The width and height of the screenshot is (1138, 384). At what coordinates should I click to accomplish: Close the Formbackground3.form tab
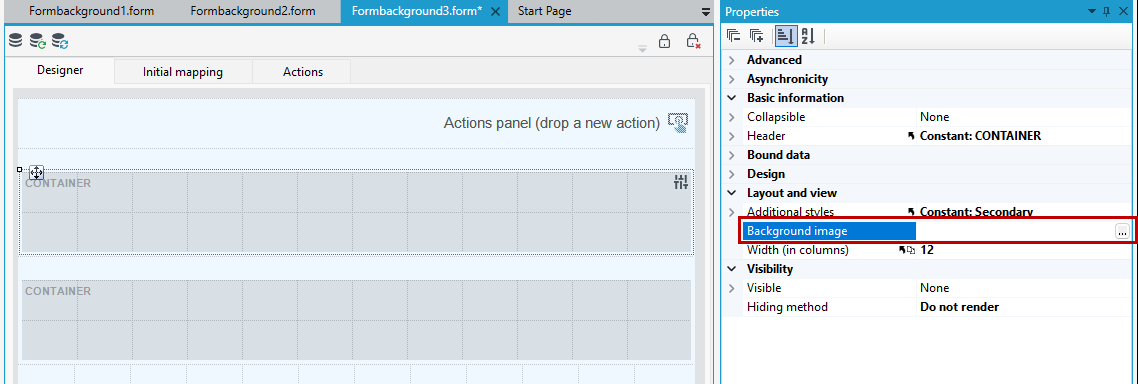coord(495,12)
